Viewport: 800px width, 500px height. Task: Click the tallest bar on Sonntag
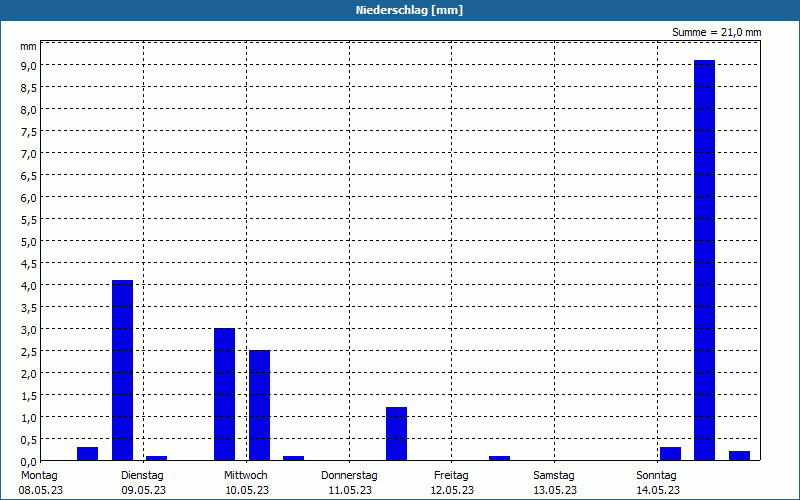[x=704, y=260]
